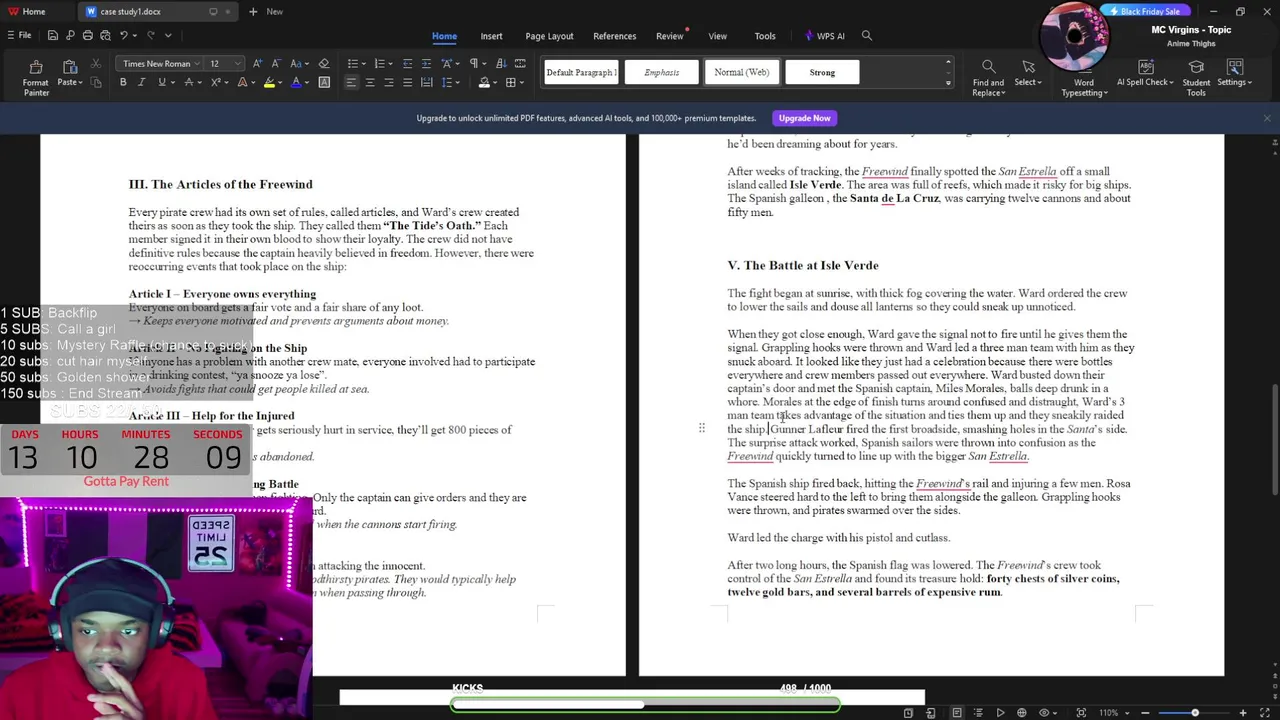Screen dimensions: 1280x720
Task: Apply the Strong style
Action: coord(822,72)
